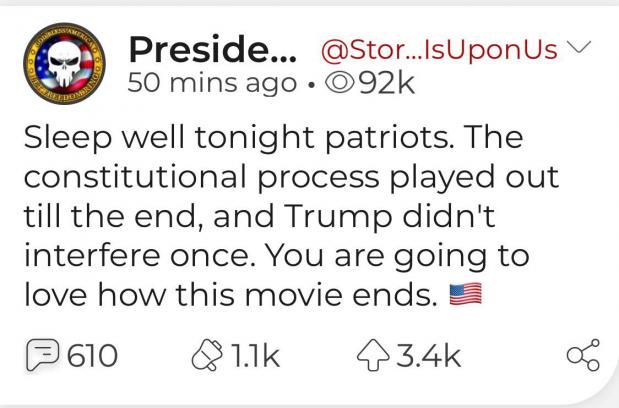
Task: Click the 1.1k echo count
Action: pos(254,355)
